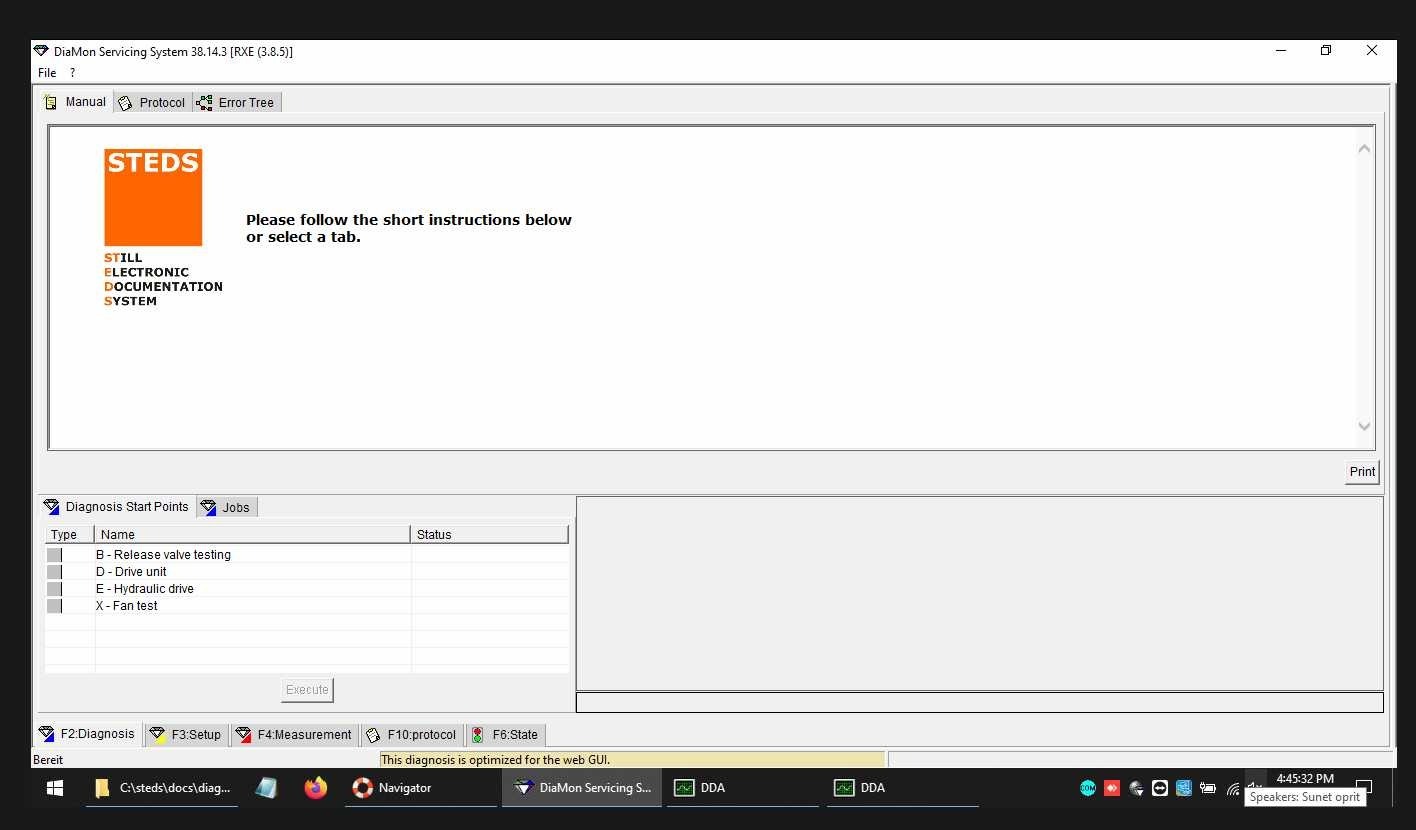The width and height of the screenshot is (1416, 830).
Task: Select X - Fan test entry
Action: click(x=127, y=606)
